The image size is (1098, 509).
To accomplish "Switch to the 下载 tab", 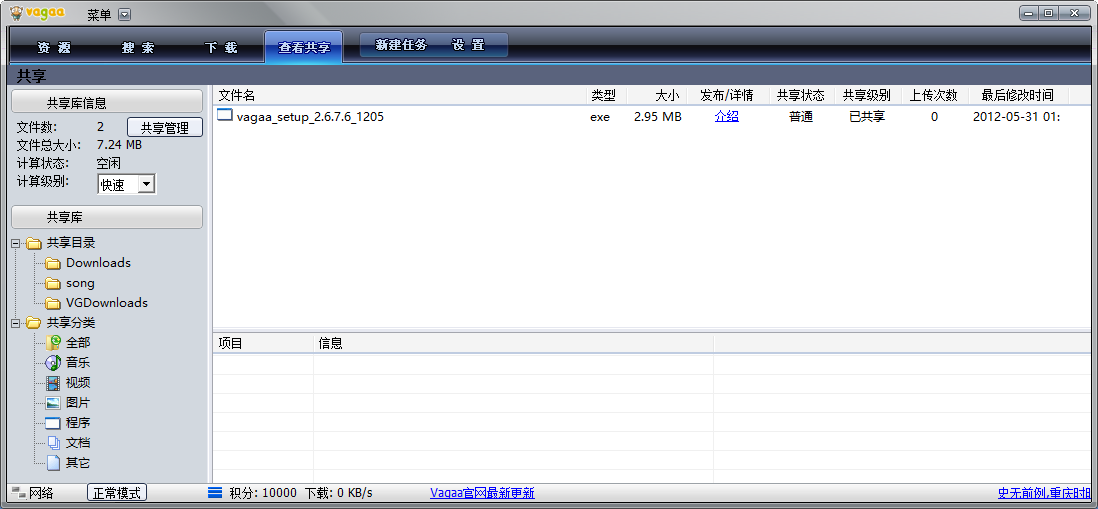I will [x=221, y=48].
